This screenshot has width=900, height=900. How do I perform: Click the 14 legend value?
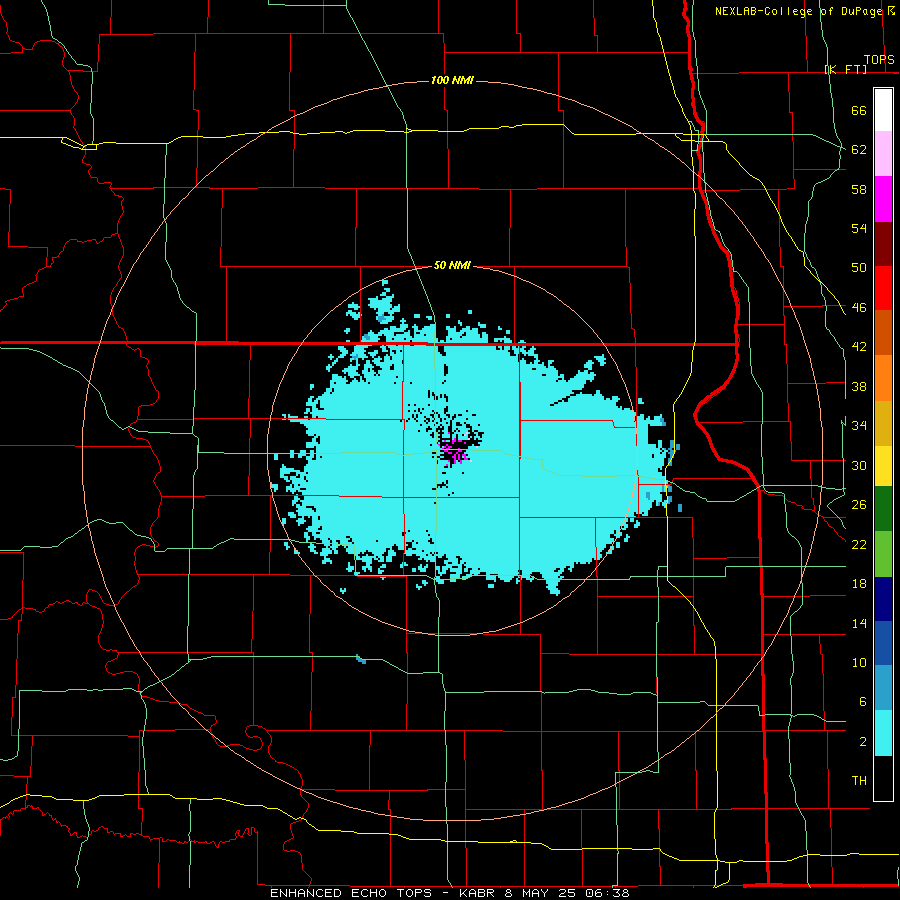tap(859, 623)
